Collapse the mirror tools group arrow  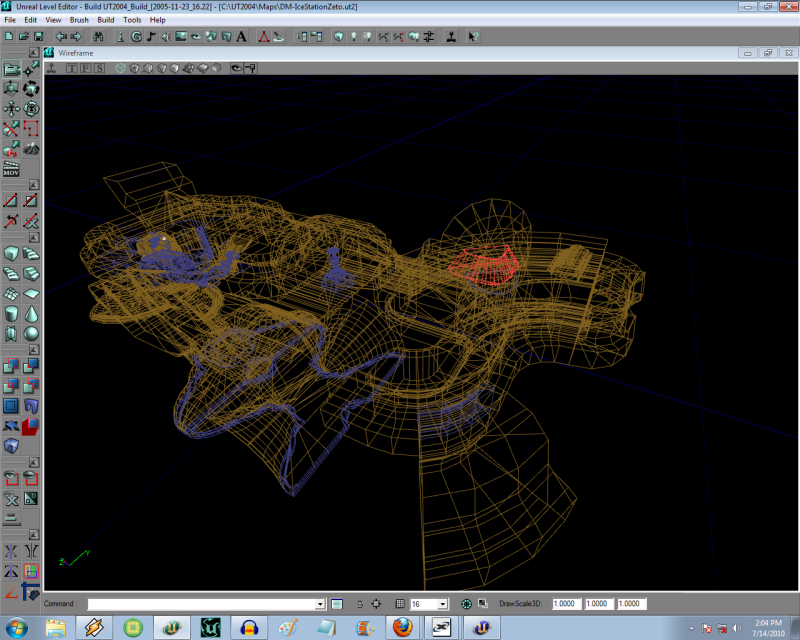click(34, 534)
